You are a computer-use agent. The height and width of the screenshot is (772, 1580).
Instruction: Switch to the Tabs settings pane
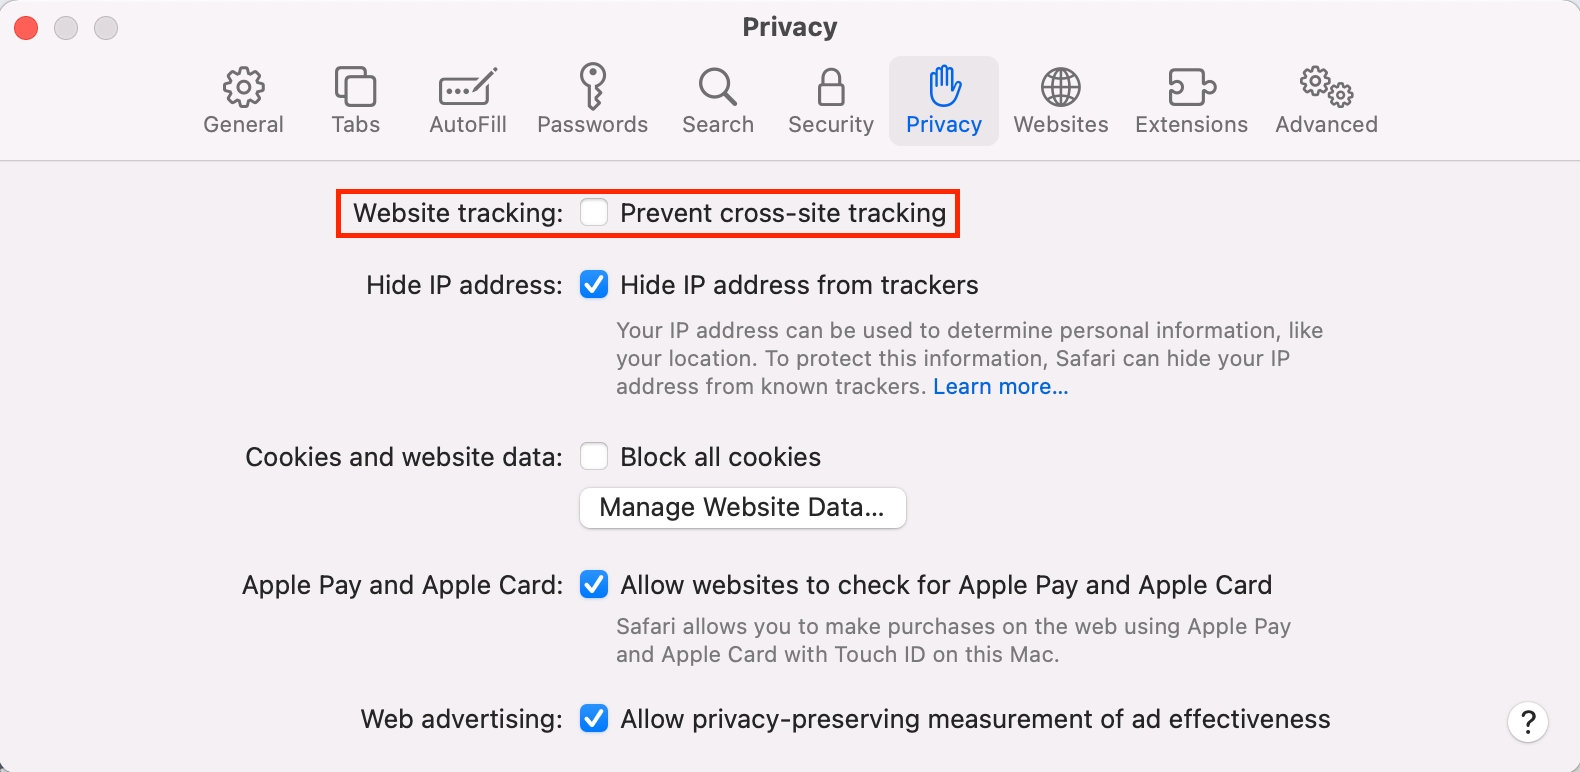coord(355,88)
